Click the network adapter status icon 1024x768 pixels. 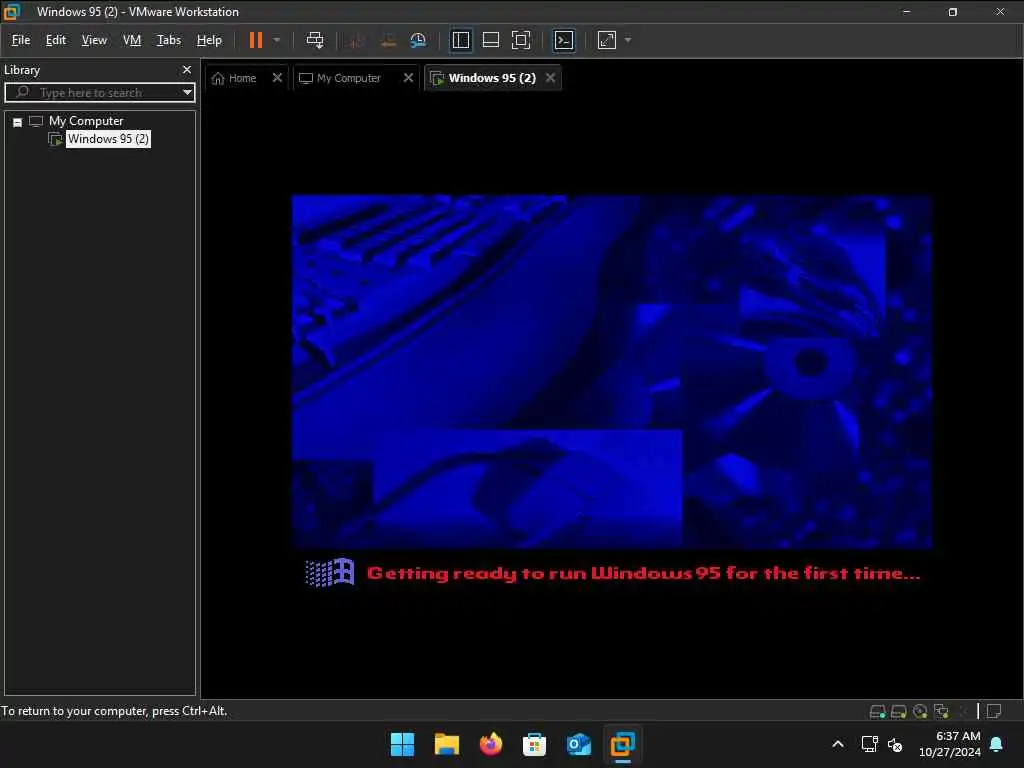(x=941, y=711)
